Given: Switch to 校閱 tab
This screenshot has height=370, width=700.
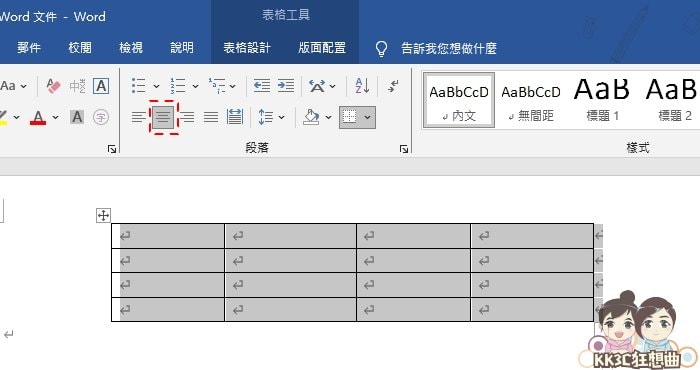Looking at the screenshot, I should coord(80,48).
